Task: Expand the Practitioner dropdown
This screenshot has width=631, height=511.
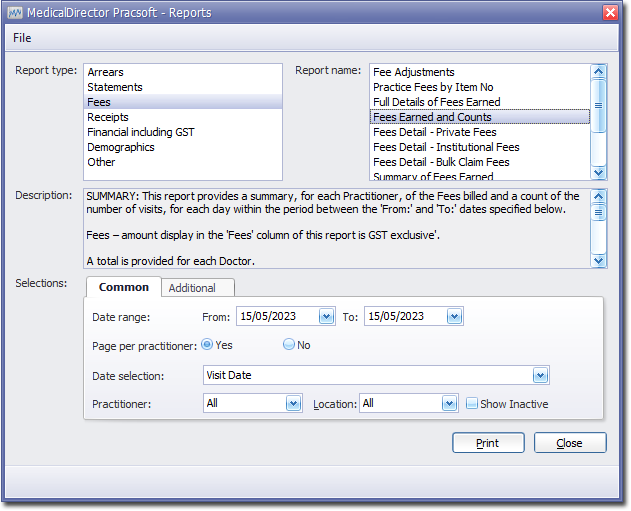Action: point(293,404)
